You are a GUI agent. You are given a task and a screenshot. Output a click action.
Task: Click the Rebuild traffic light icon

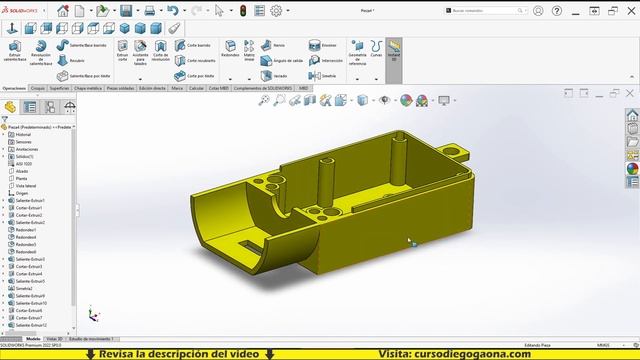pos(243,11)
